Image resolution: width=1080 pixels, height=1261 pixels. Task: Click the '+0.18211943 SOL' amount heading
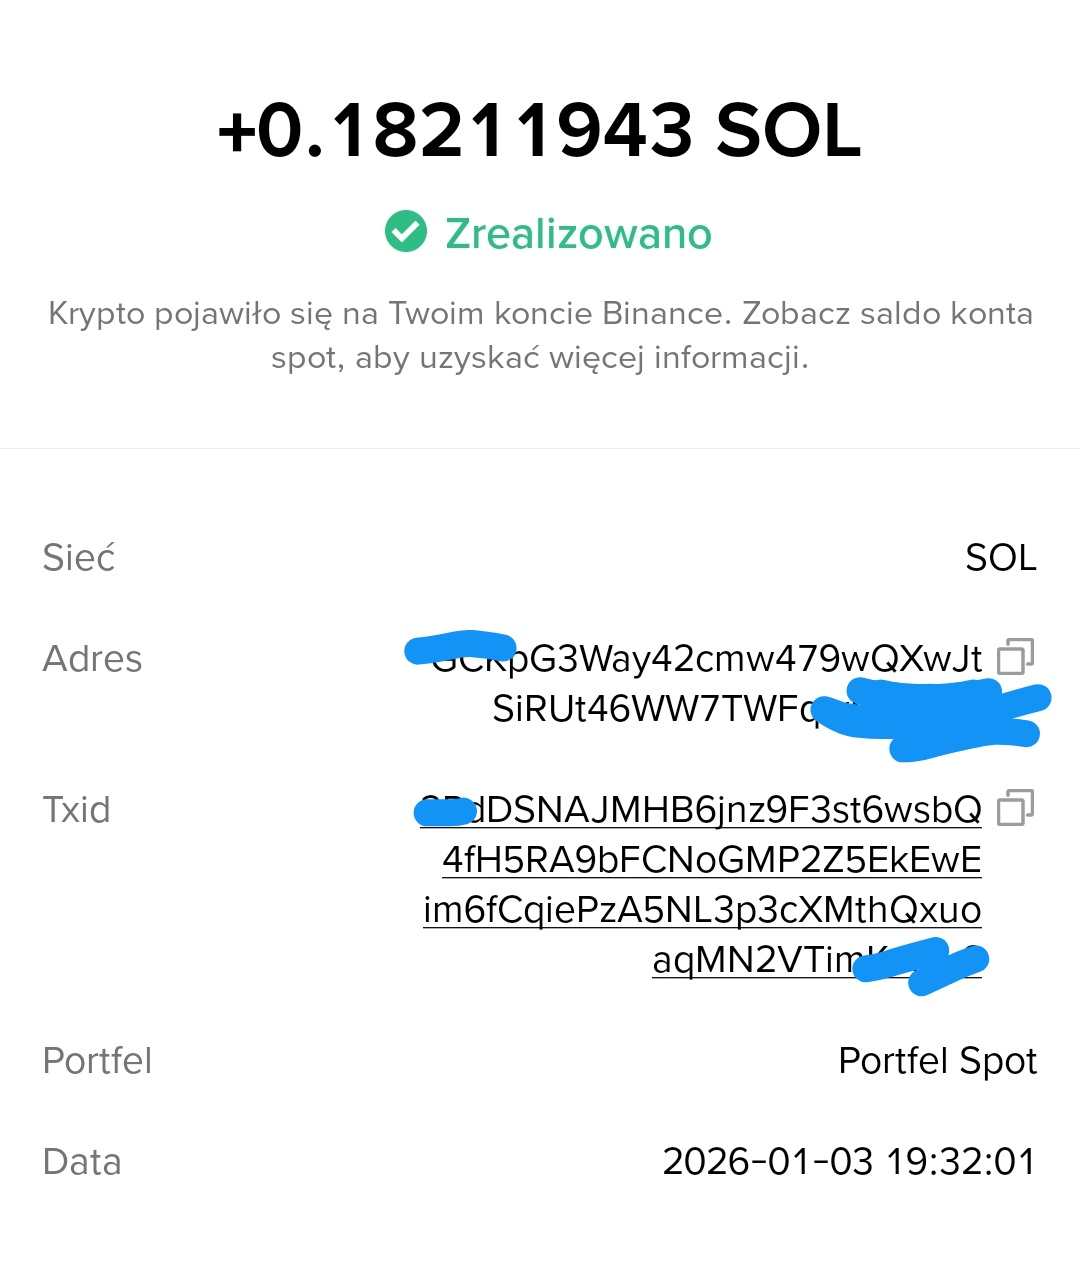(540, 131)
